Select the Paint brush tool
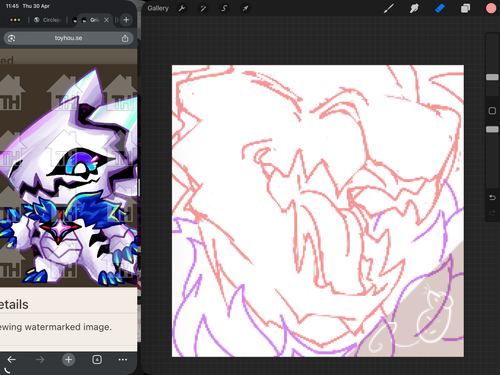 tap(389, 8)
